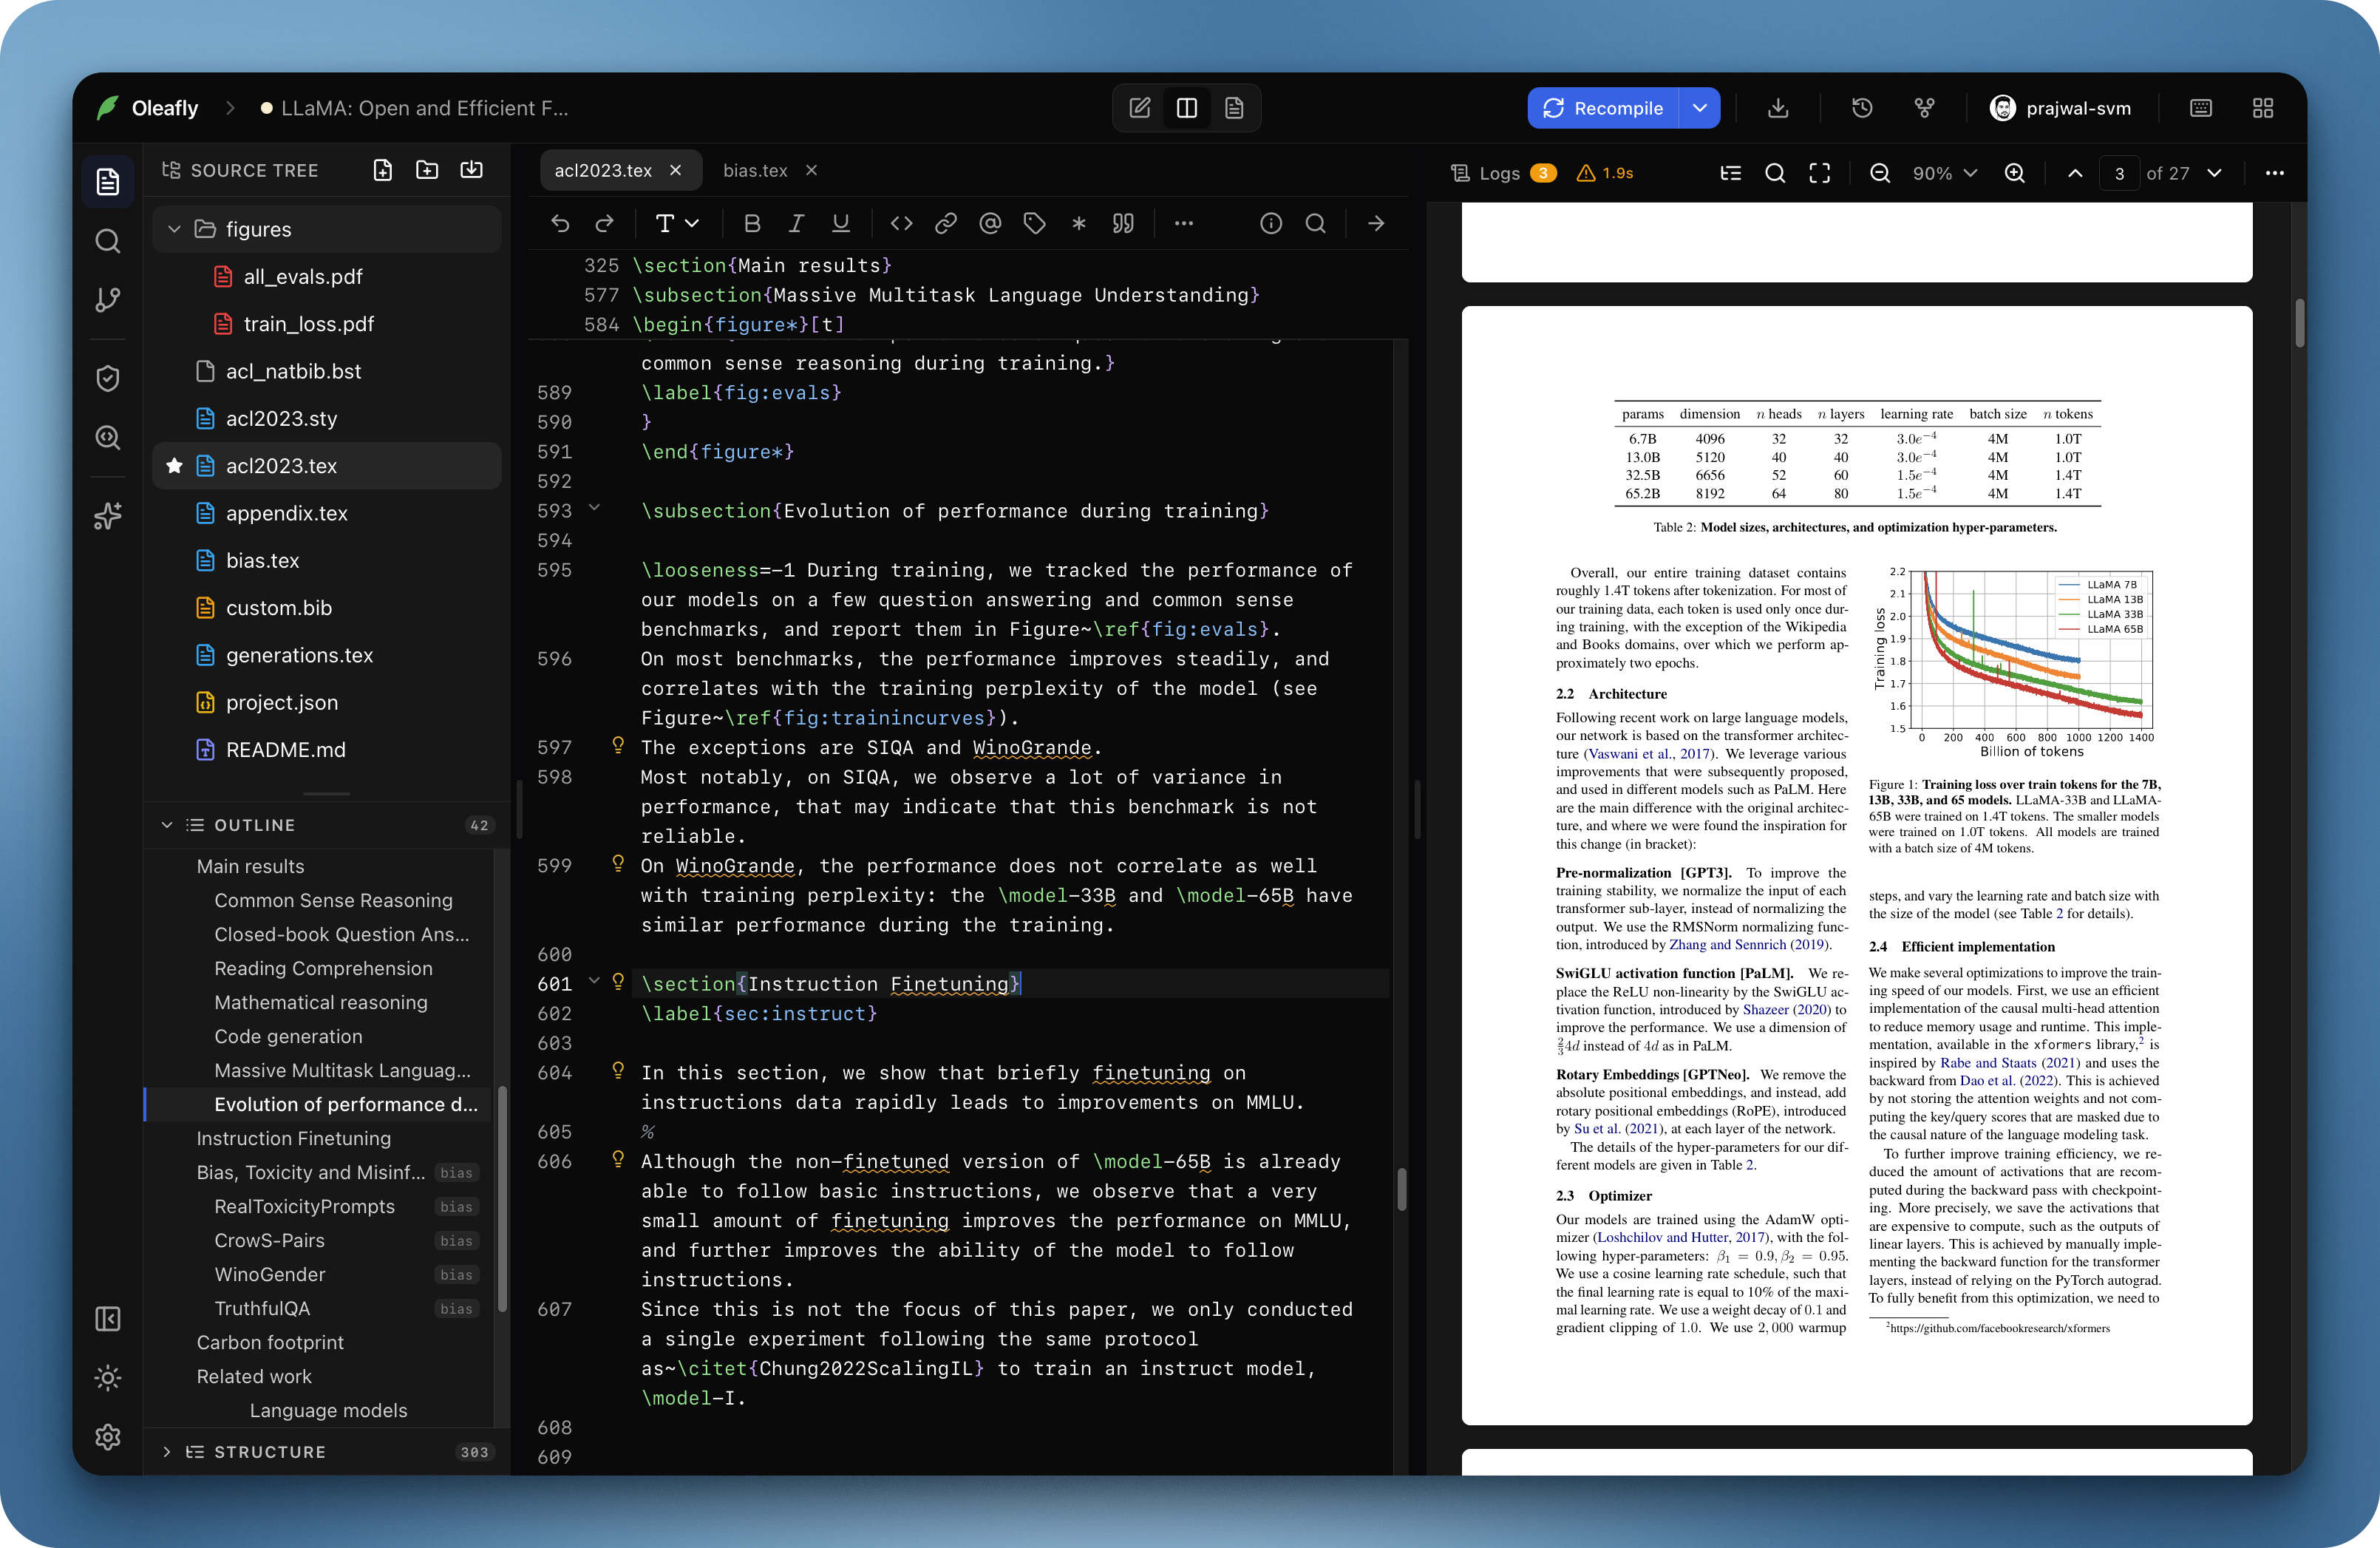
Task: Go to the next PDF page
Action: pos(2214,173)
